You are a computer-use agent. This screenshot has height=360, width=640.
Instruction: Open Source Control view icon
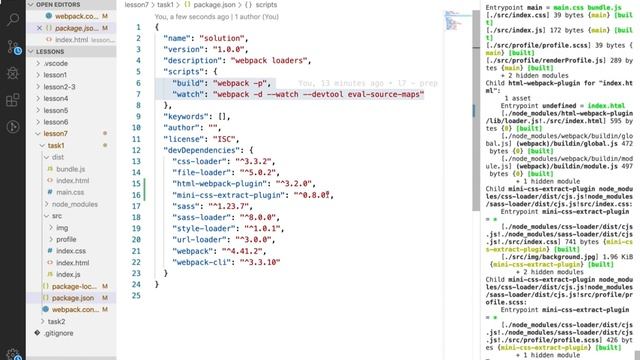pos(13,47)
